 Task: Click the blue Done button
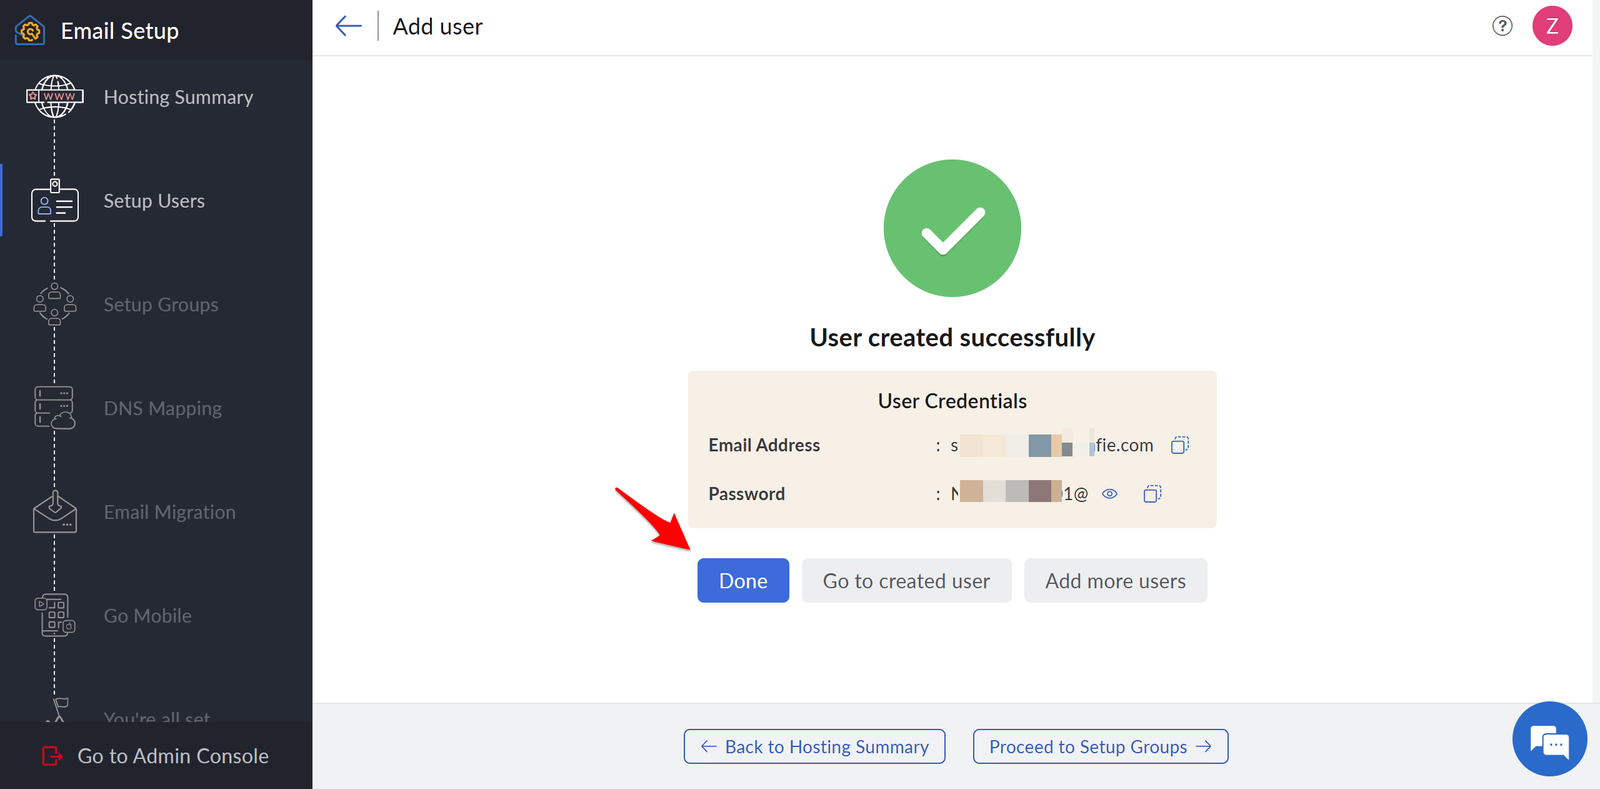(x=743, y=581)
